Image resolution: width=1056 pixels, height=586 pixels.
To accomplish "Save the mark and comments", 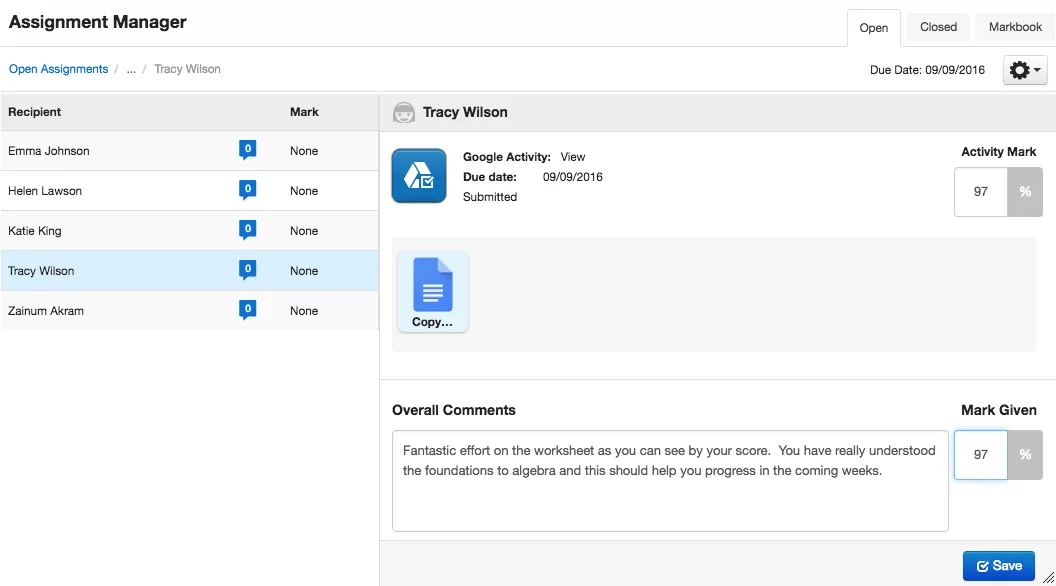I will [x=999, y=566].
